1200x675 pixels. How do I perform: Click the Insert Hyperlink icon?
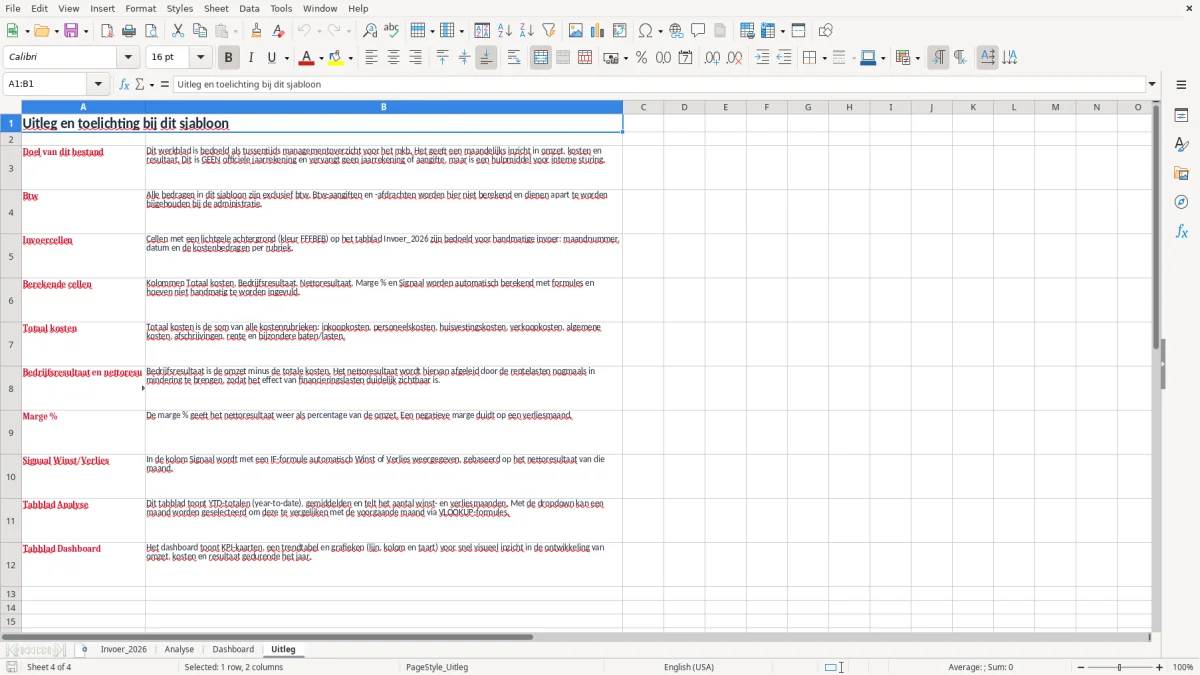[676, 31]
